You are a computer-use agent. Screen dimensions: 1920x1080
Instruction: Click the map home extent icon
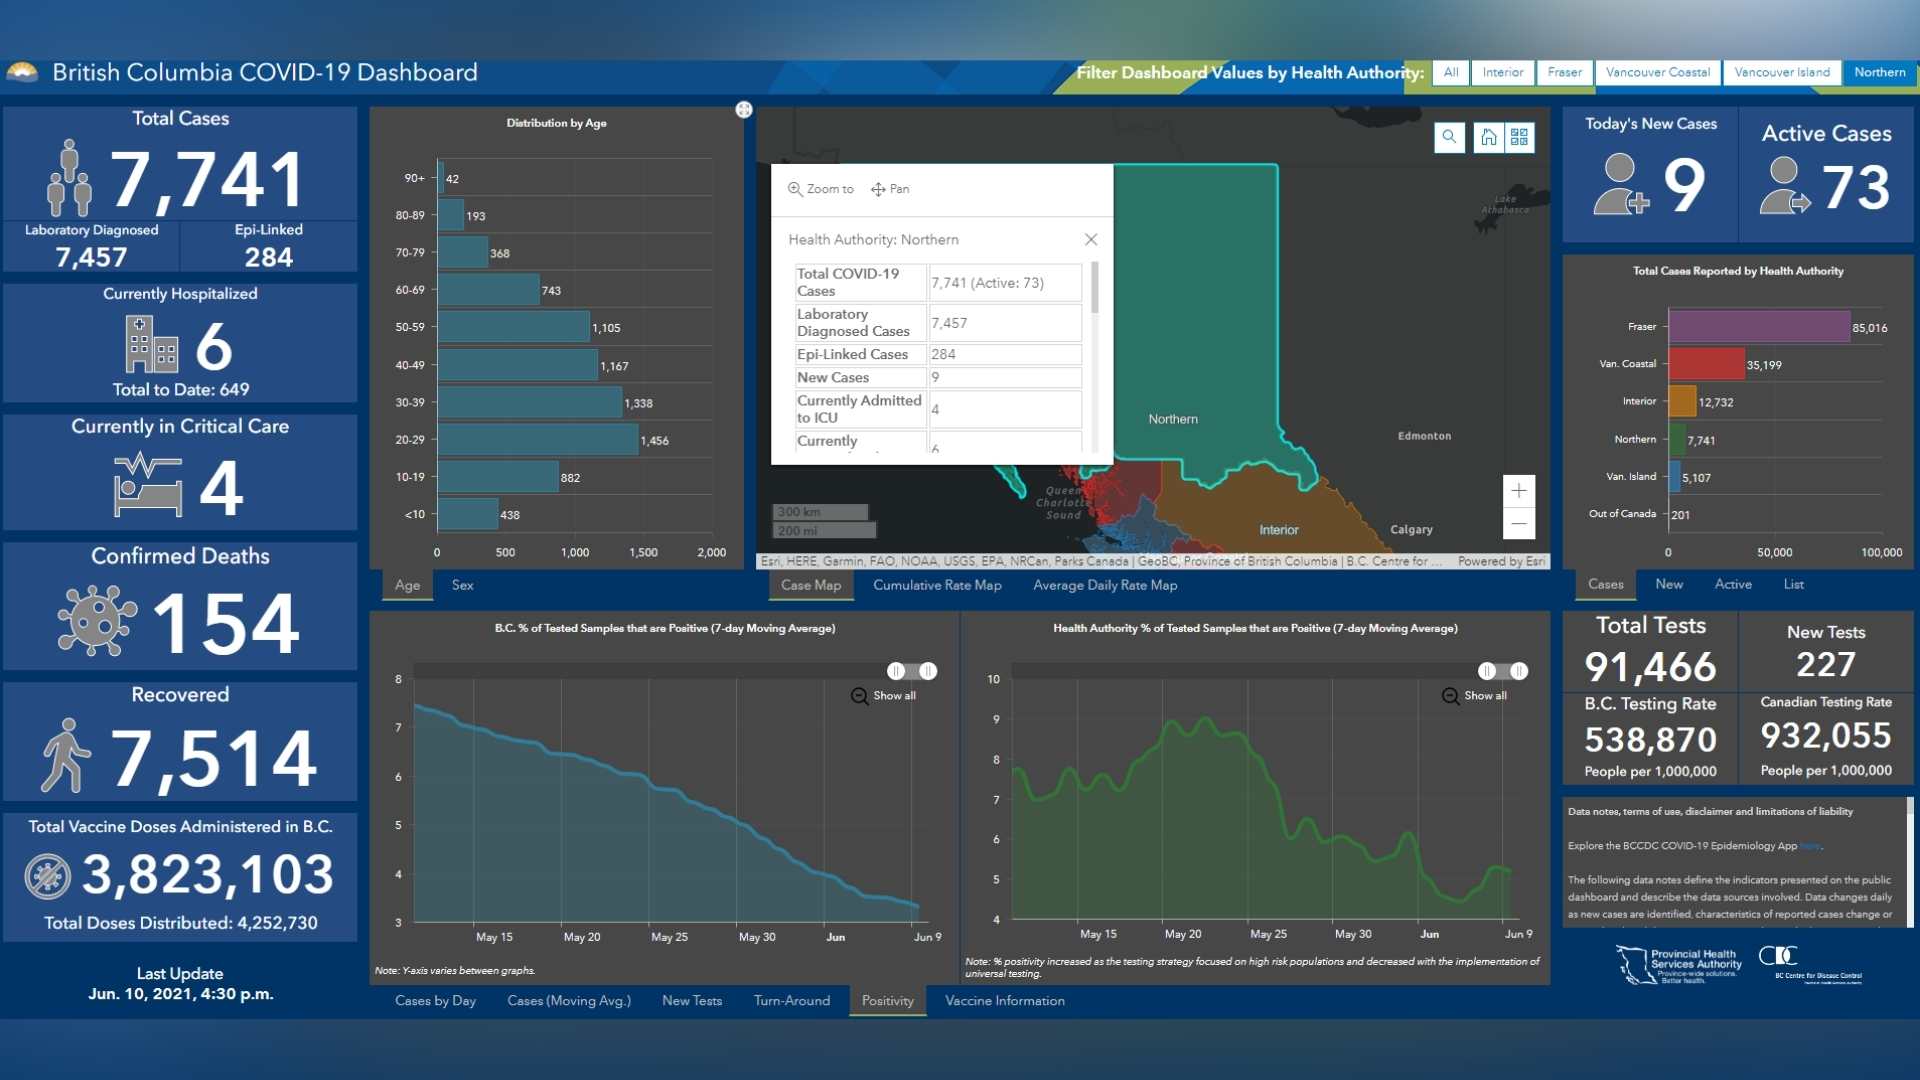[x=1488, y=137]
